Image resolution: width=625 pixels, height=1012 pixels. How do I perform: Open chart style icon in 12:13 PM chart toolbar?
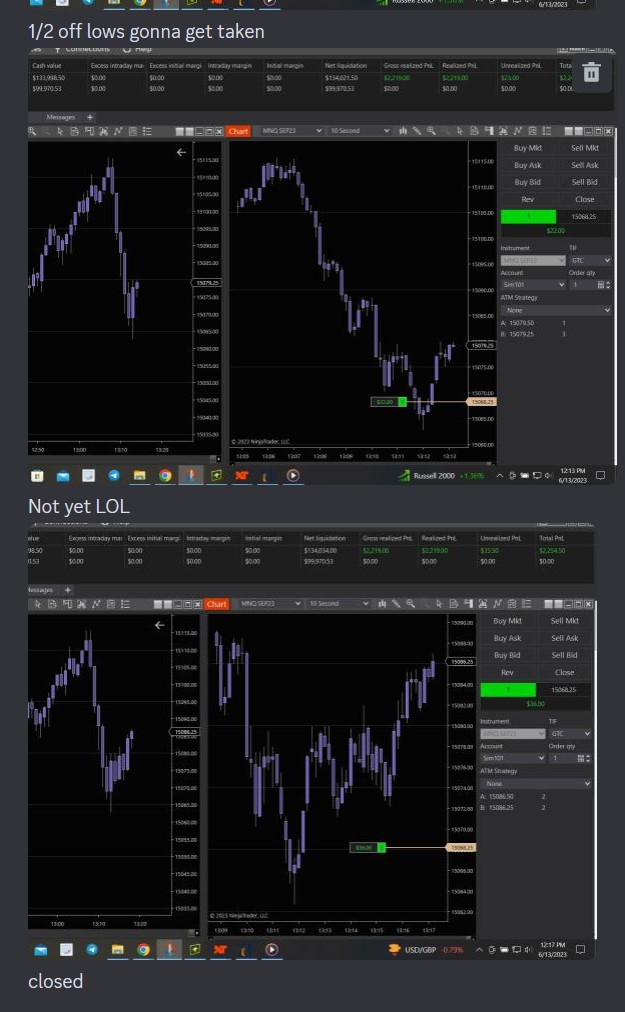pos(403,131)
